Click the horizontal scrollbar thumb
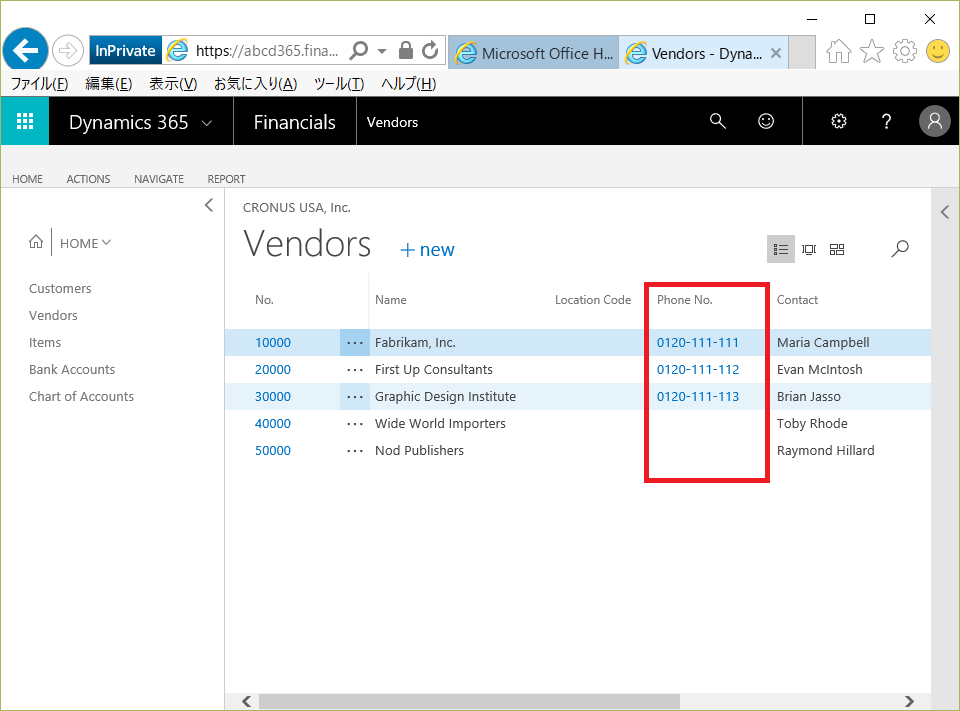 pos(469,701)
